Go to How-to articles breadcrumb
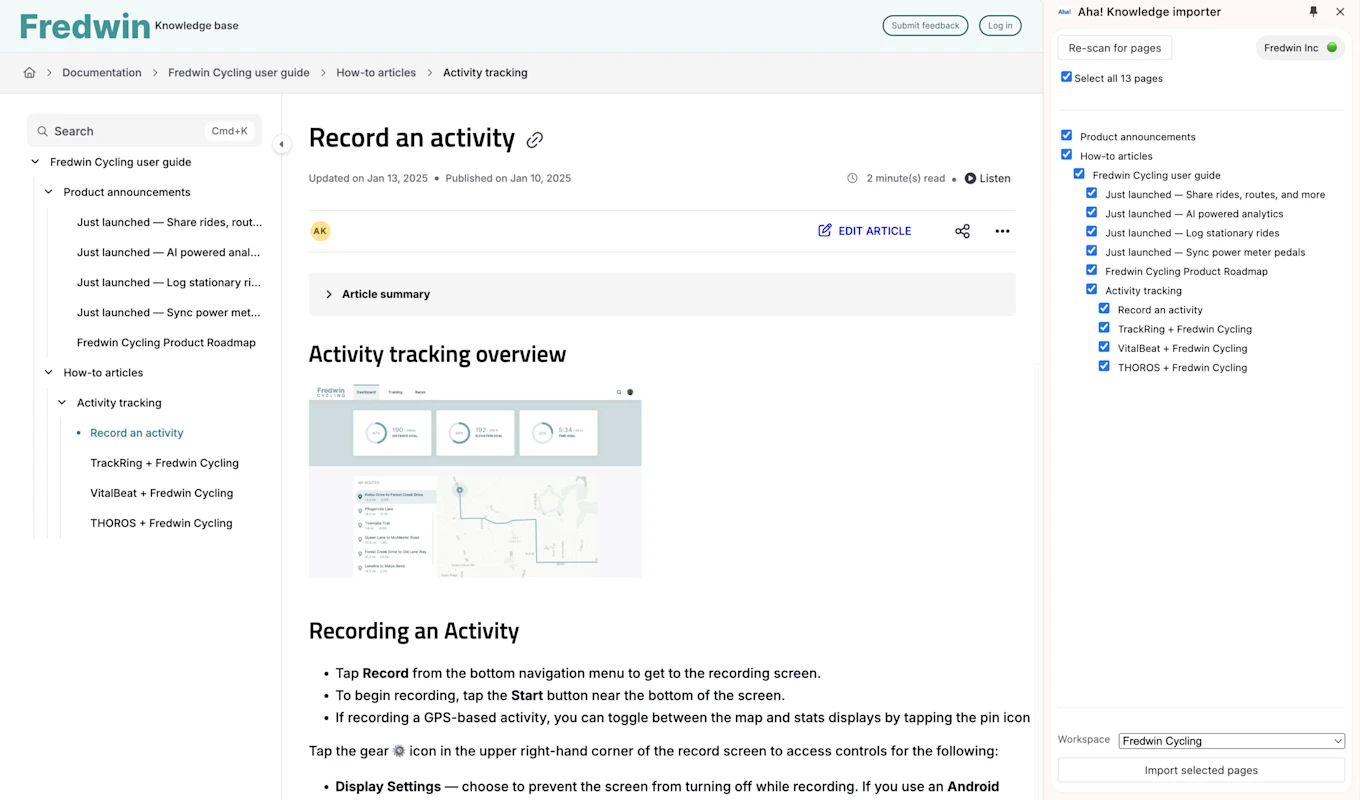The height and width of the screenshot is (800, 1360). pyautogui.click(x=376, y=72)
